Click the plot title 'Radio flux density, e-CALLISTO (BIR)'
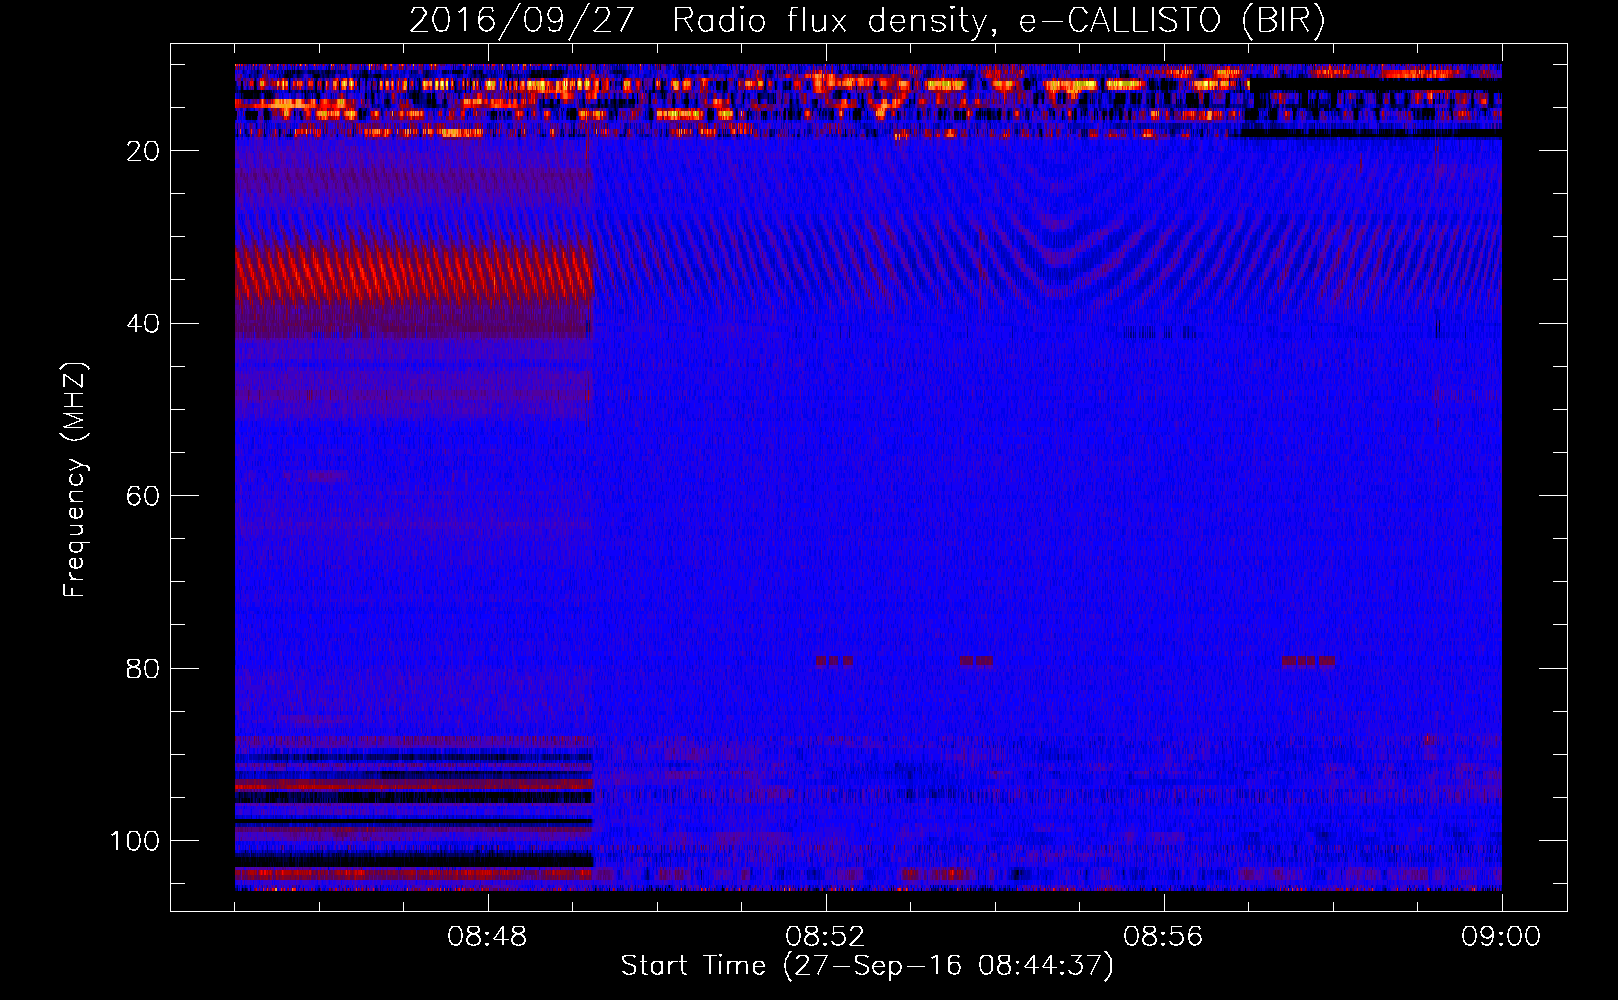Screen dimensions: 1618x1000 (998, 20)
